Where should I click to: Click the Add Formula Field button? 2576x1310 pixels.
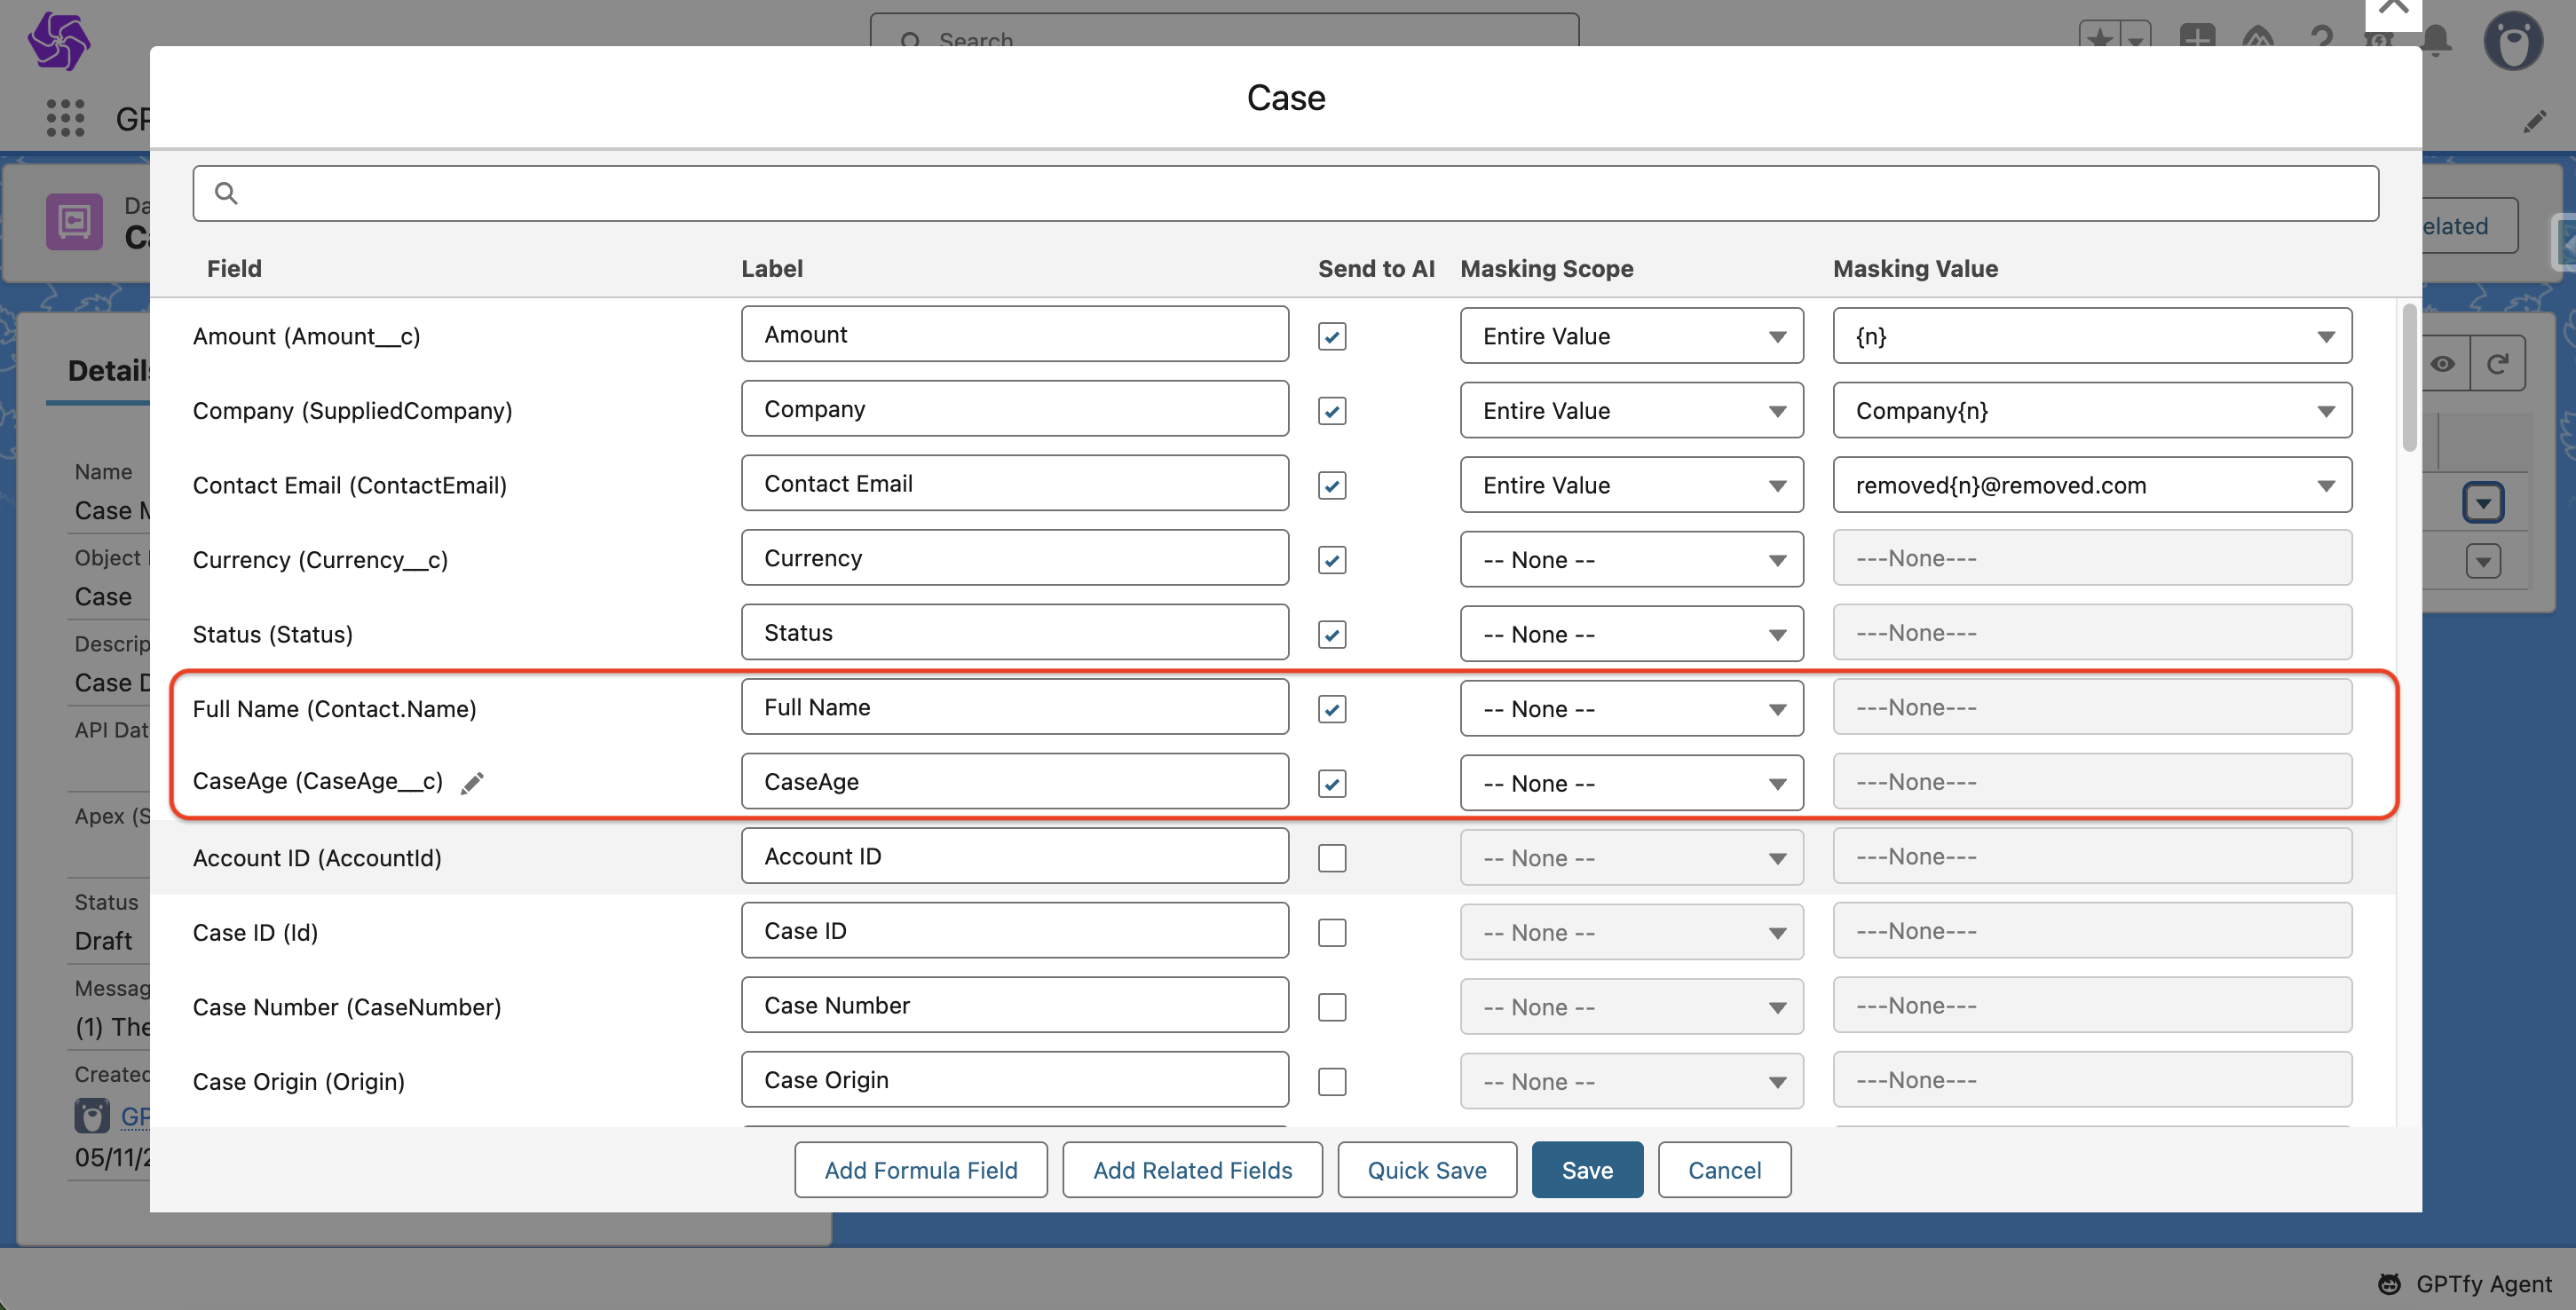920,1170
